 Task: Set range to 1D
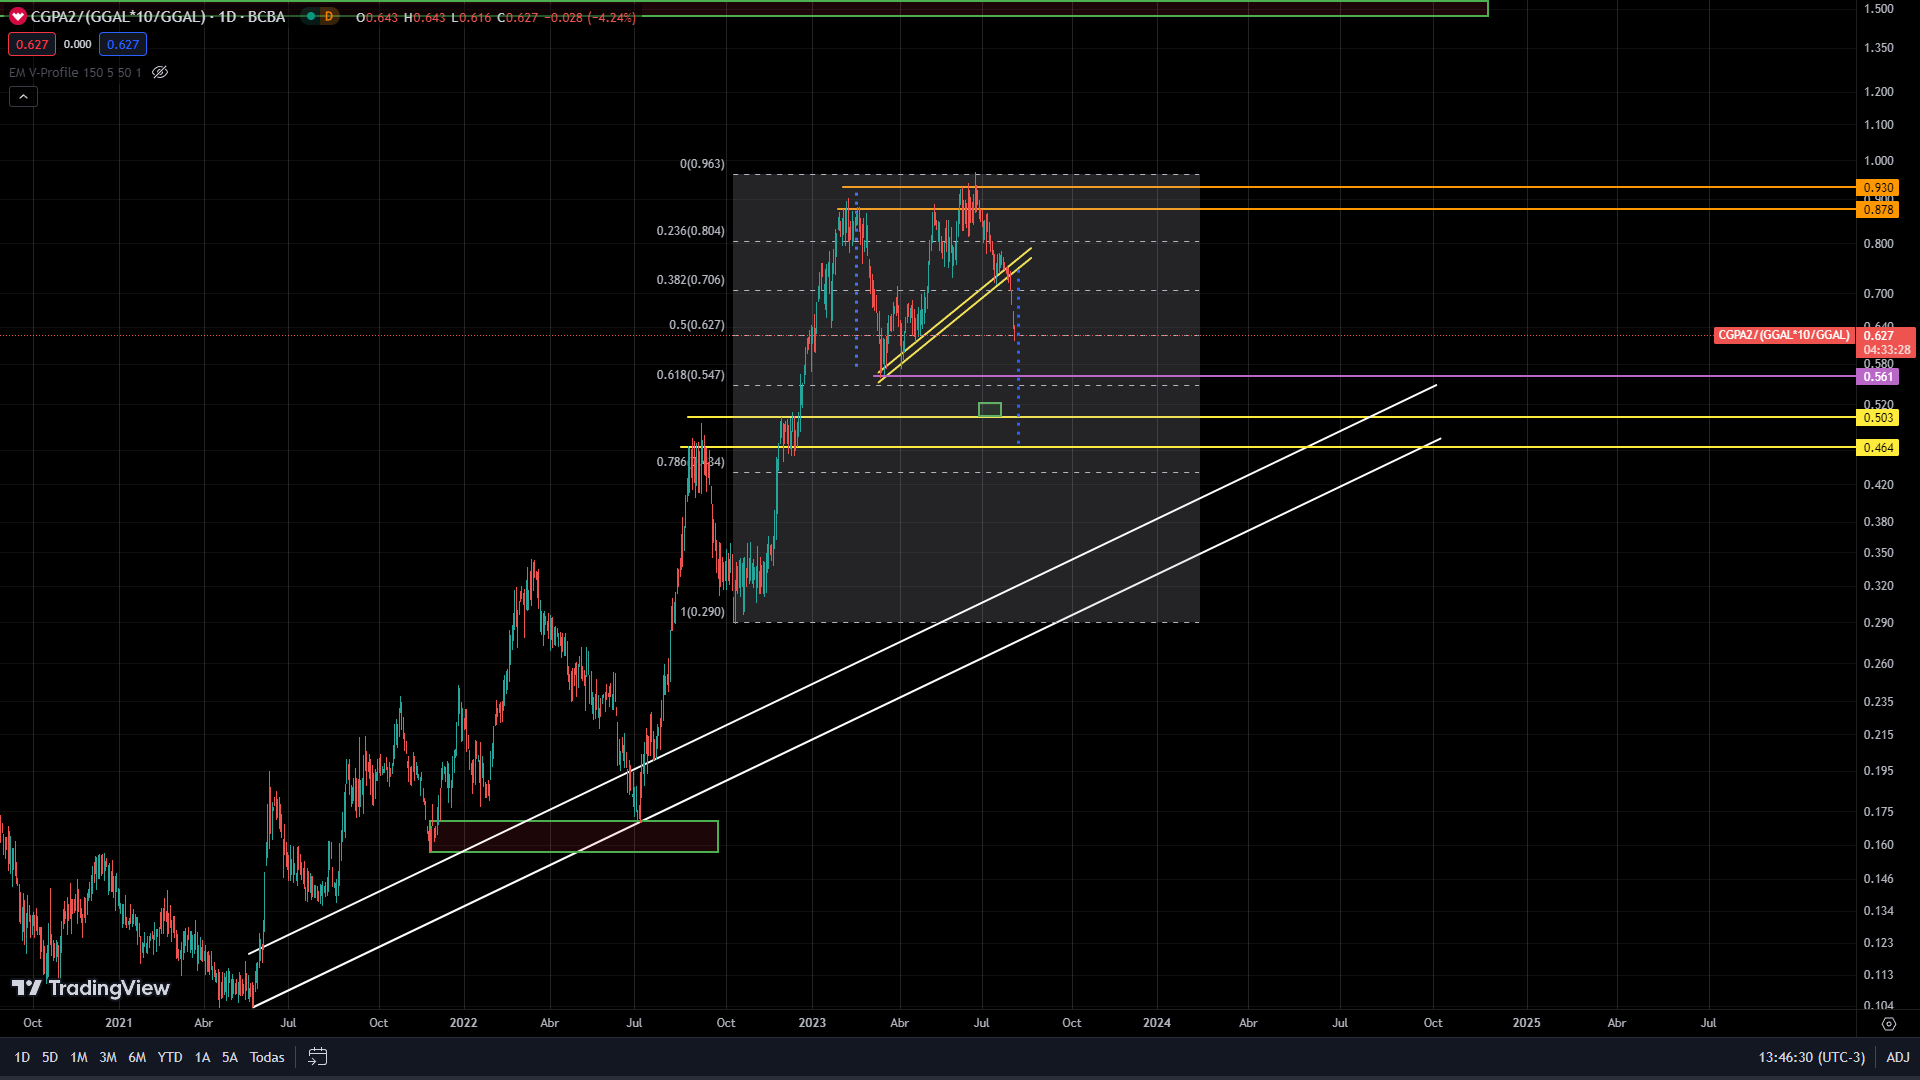(x=22, y=1057)
